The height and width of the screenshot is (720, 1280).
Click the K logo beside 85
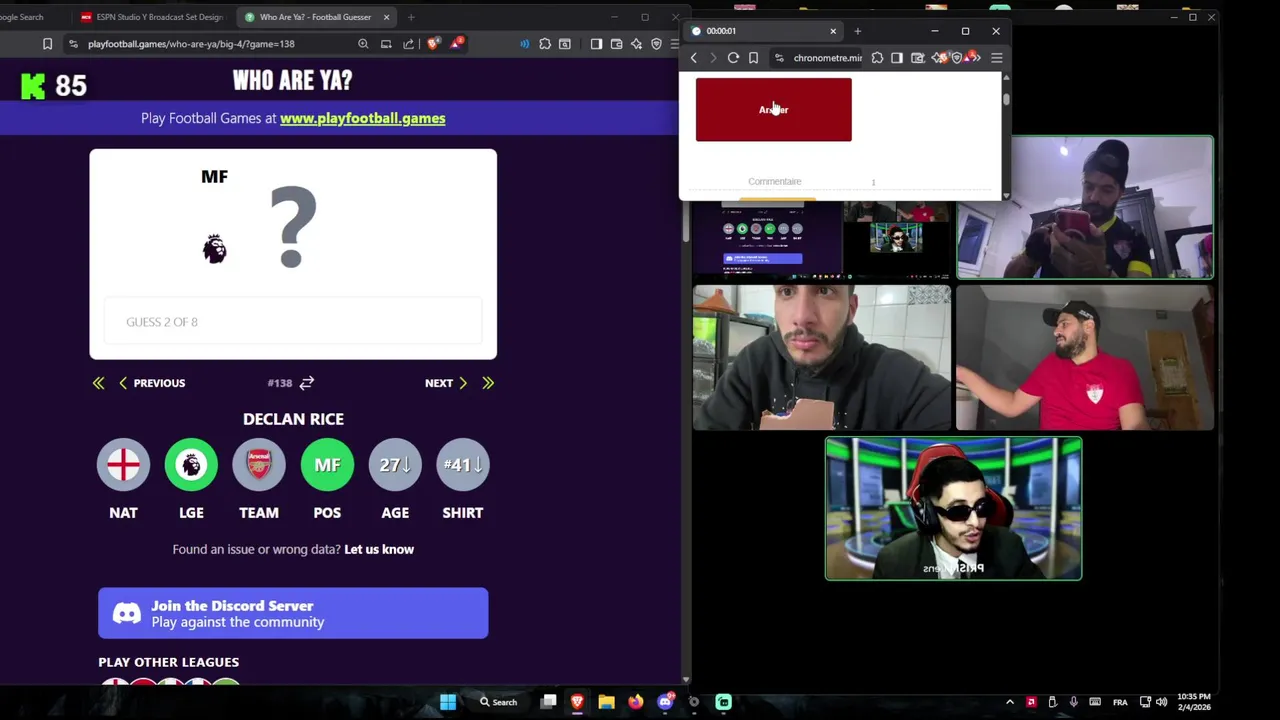33,86
